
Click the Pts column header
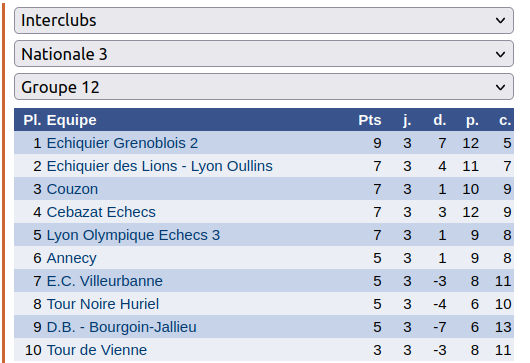[370, 120]
